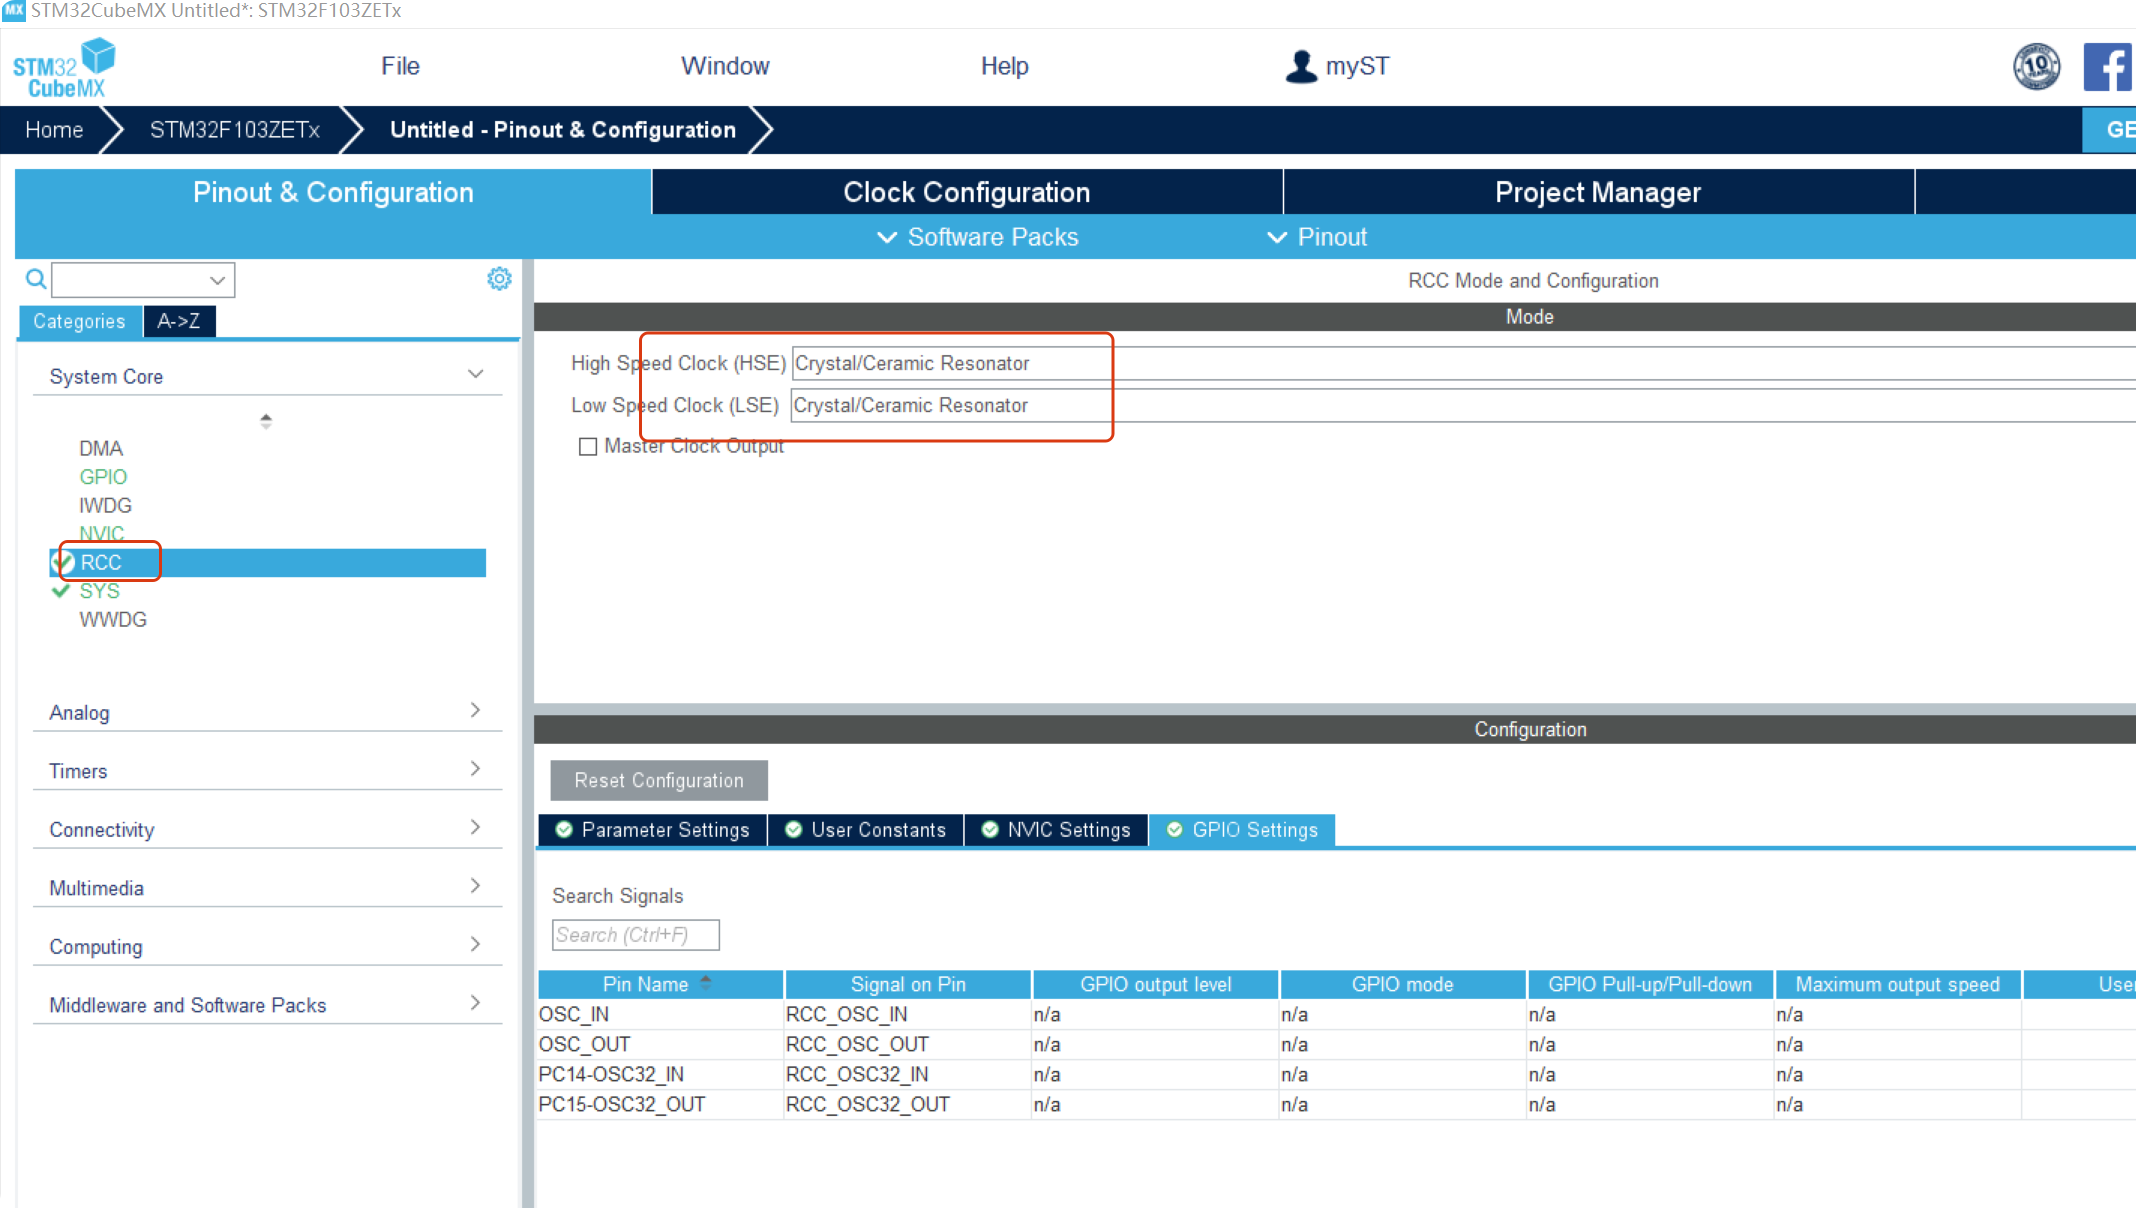This screenshot has height=1208, width=2136.
Task: Switch to the Clock Configuration tab
Action: coord(966,192)
